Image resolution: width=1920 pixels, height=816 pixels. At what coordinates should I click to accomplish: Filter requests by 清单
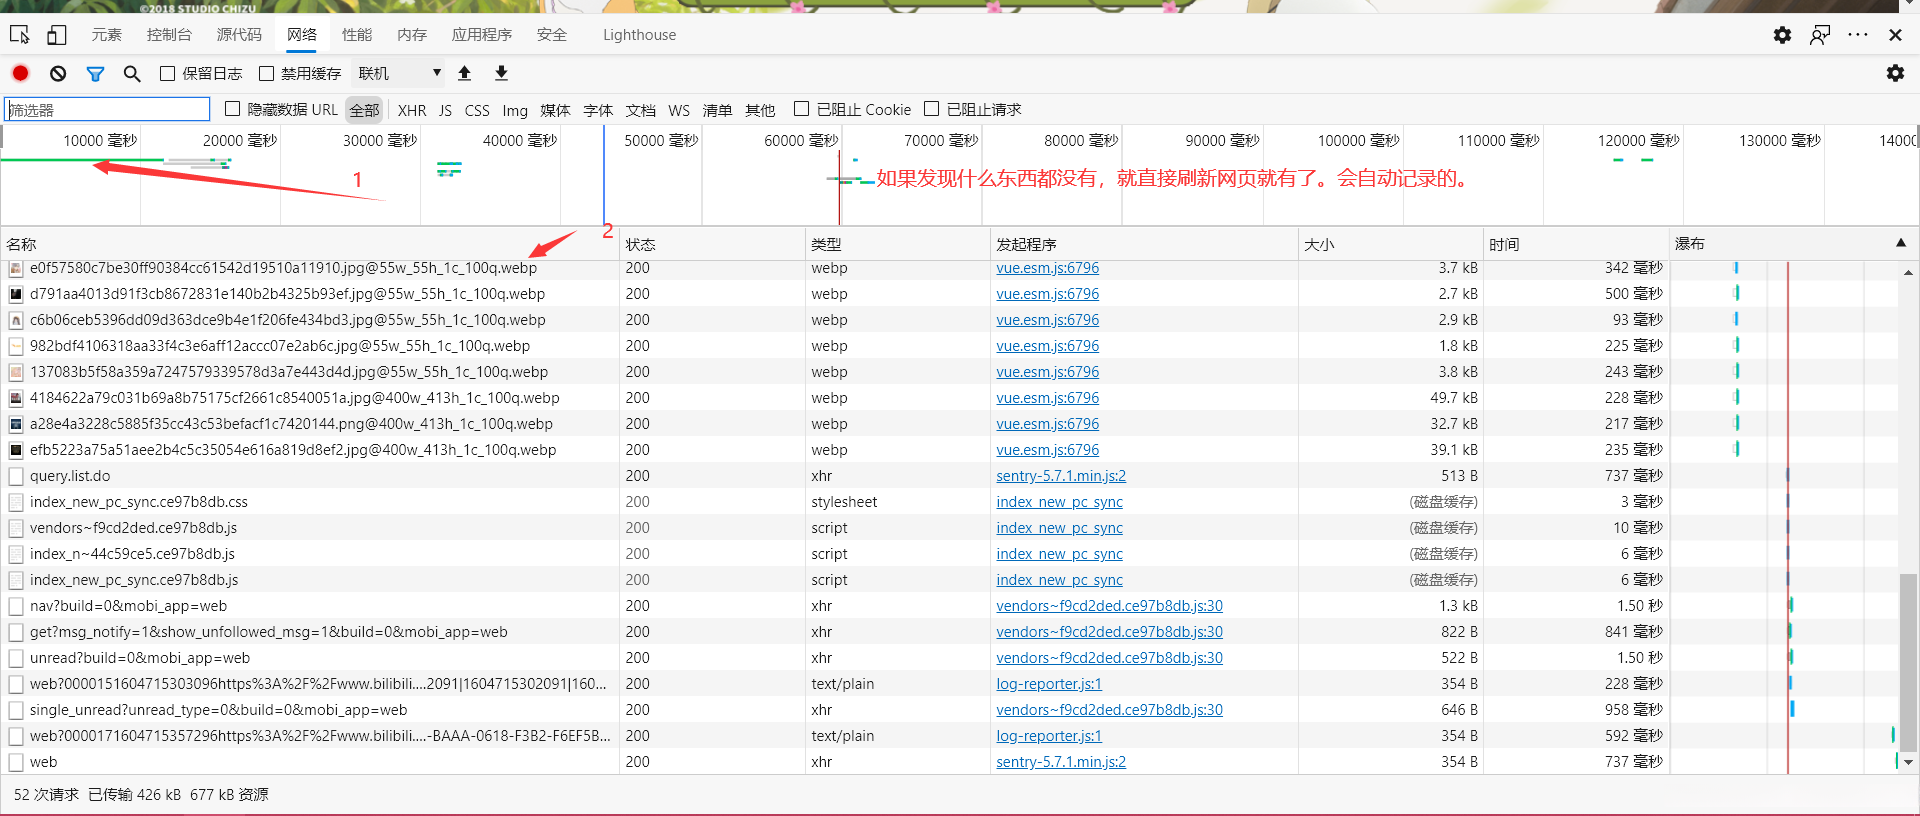tap(717, 110)
